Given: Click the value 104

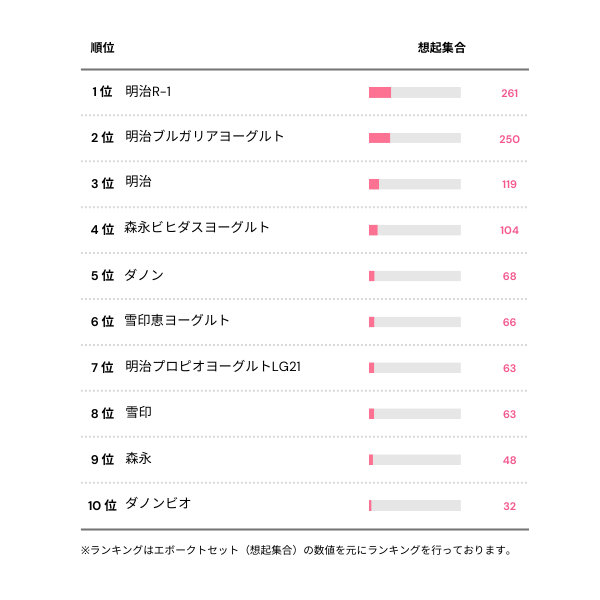Looking at the screenshot, I should 509,230.
